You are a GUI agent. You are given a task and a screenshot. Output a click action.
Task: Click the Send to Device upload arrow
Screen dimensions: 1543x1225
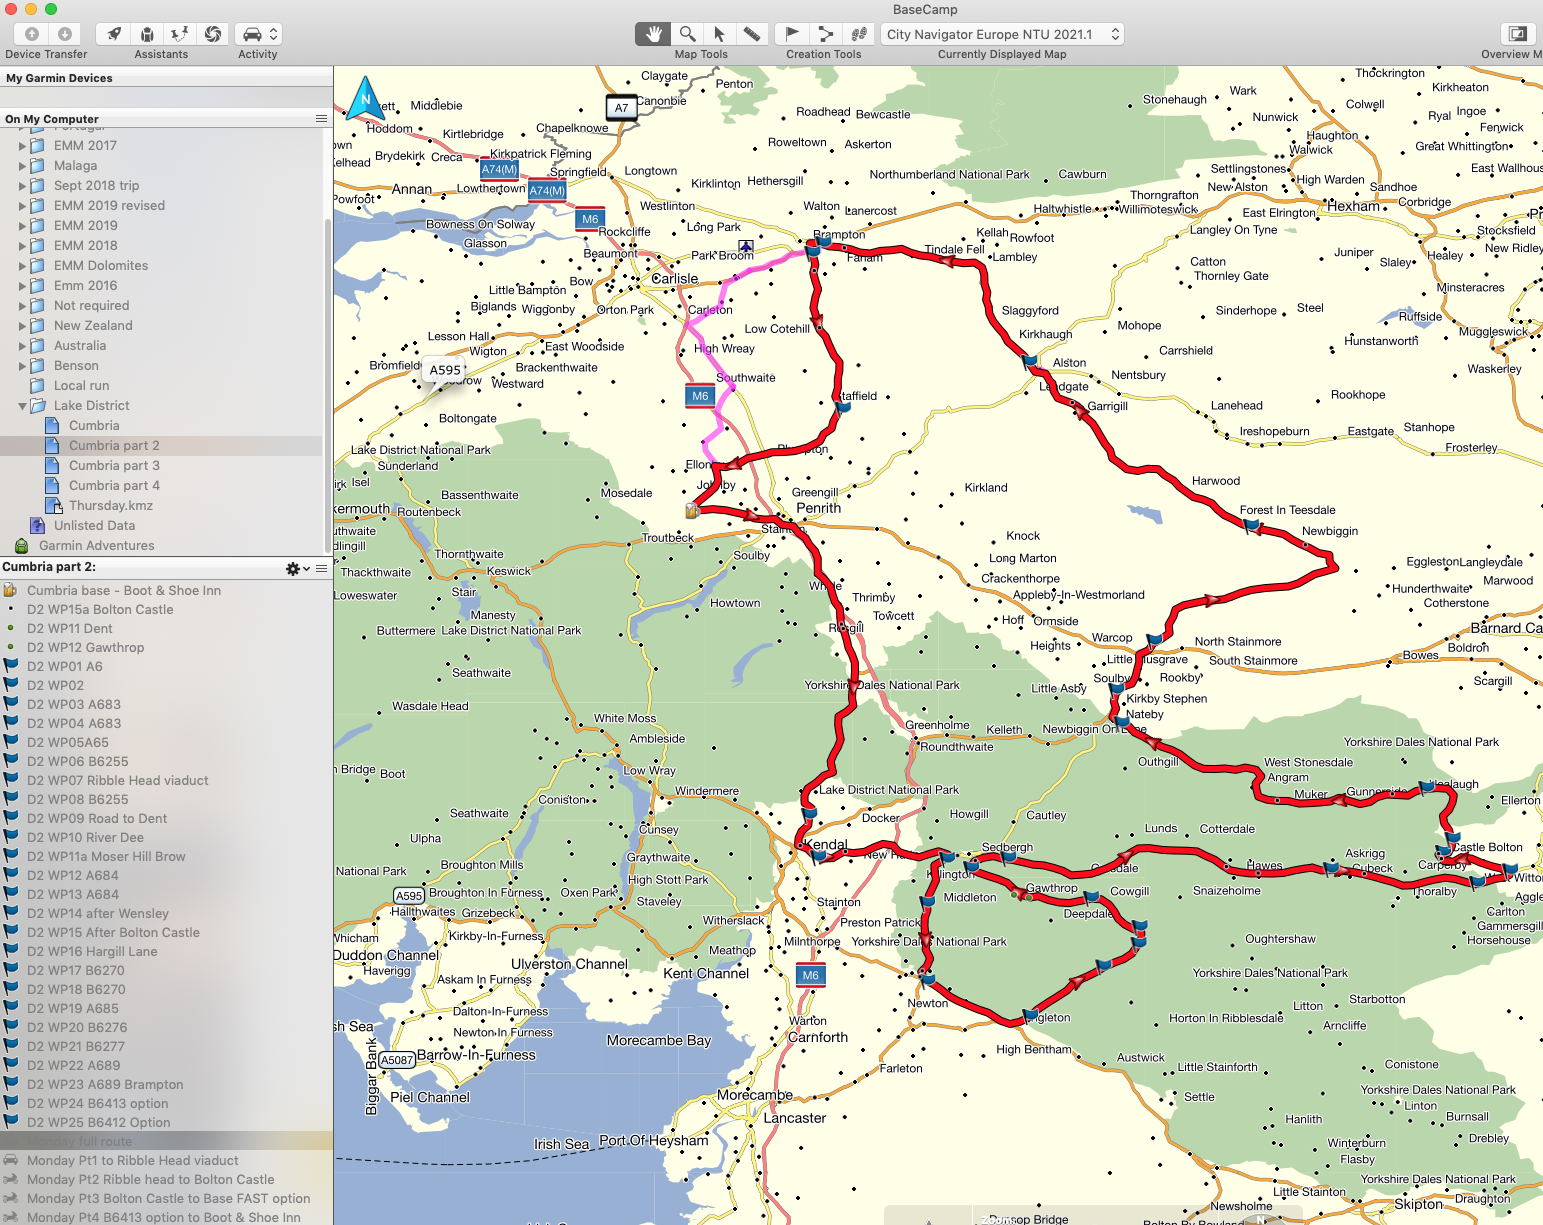tap(32, 34)
